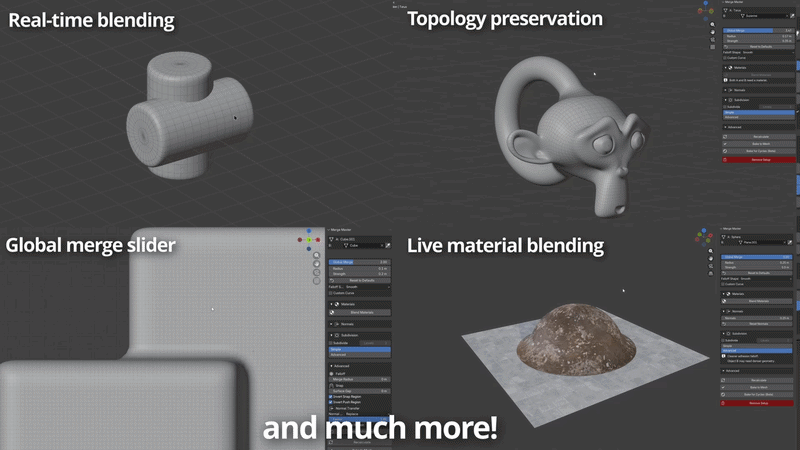Select Advanced subdivision mode in bottom-right panel
The width and height of the screenshot is (800, 450).
[x=756, y=351]
